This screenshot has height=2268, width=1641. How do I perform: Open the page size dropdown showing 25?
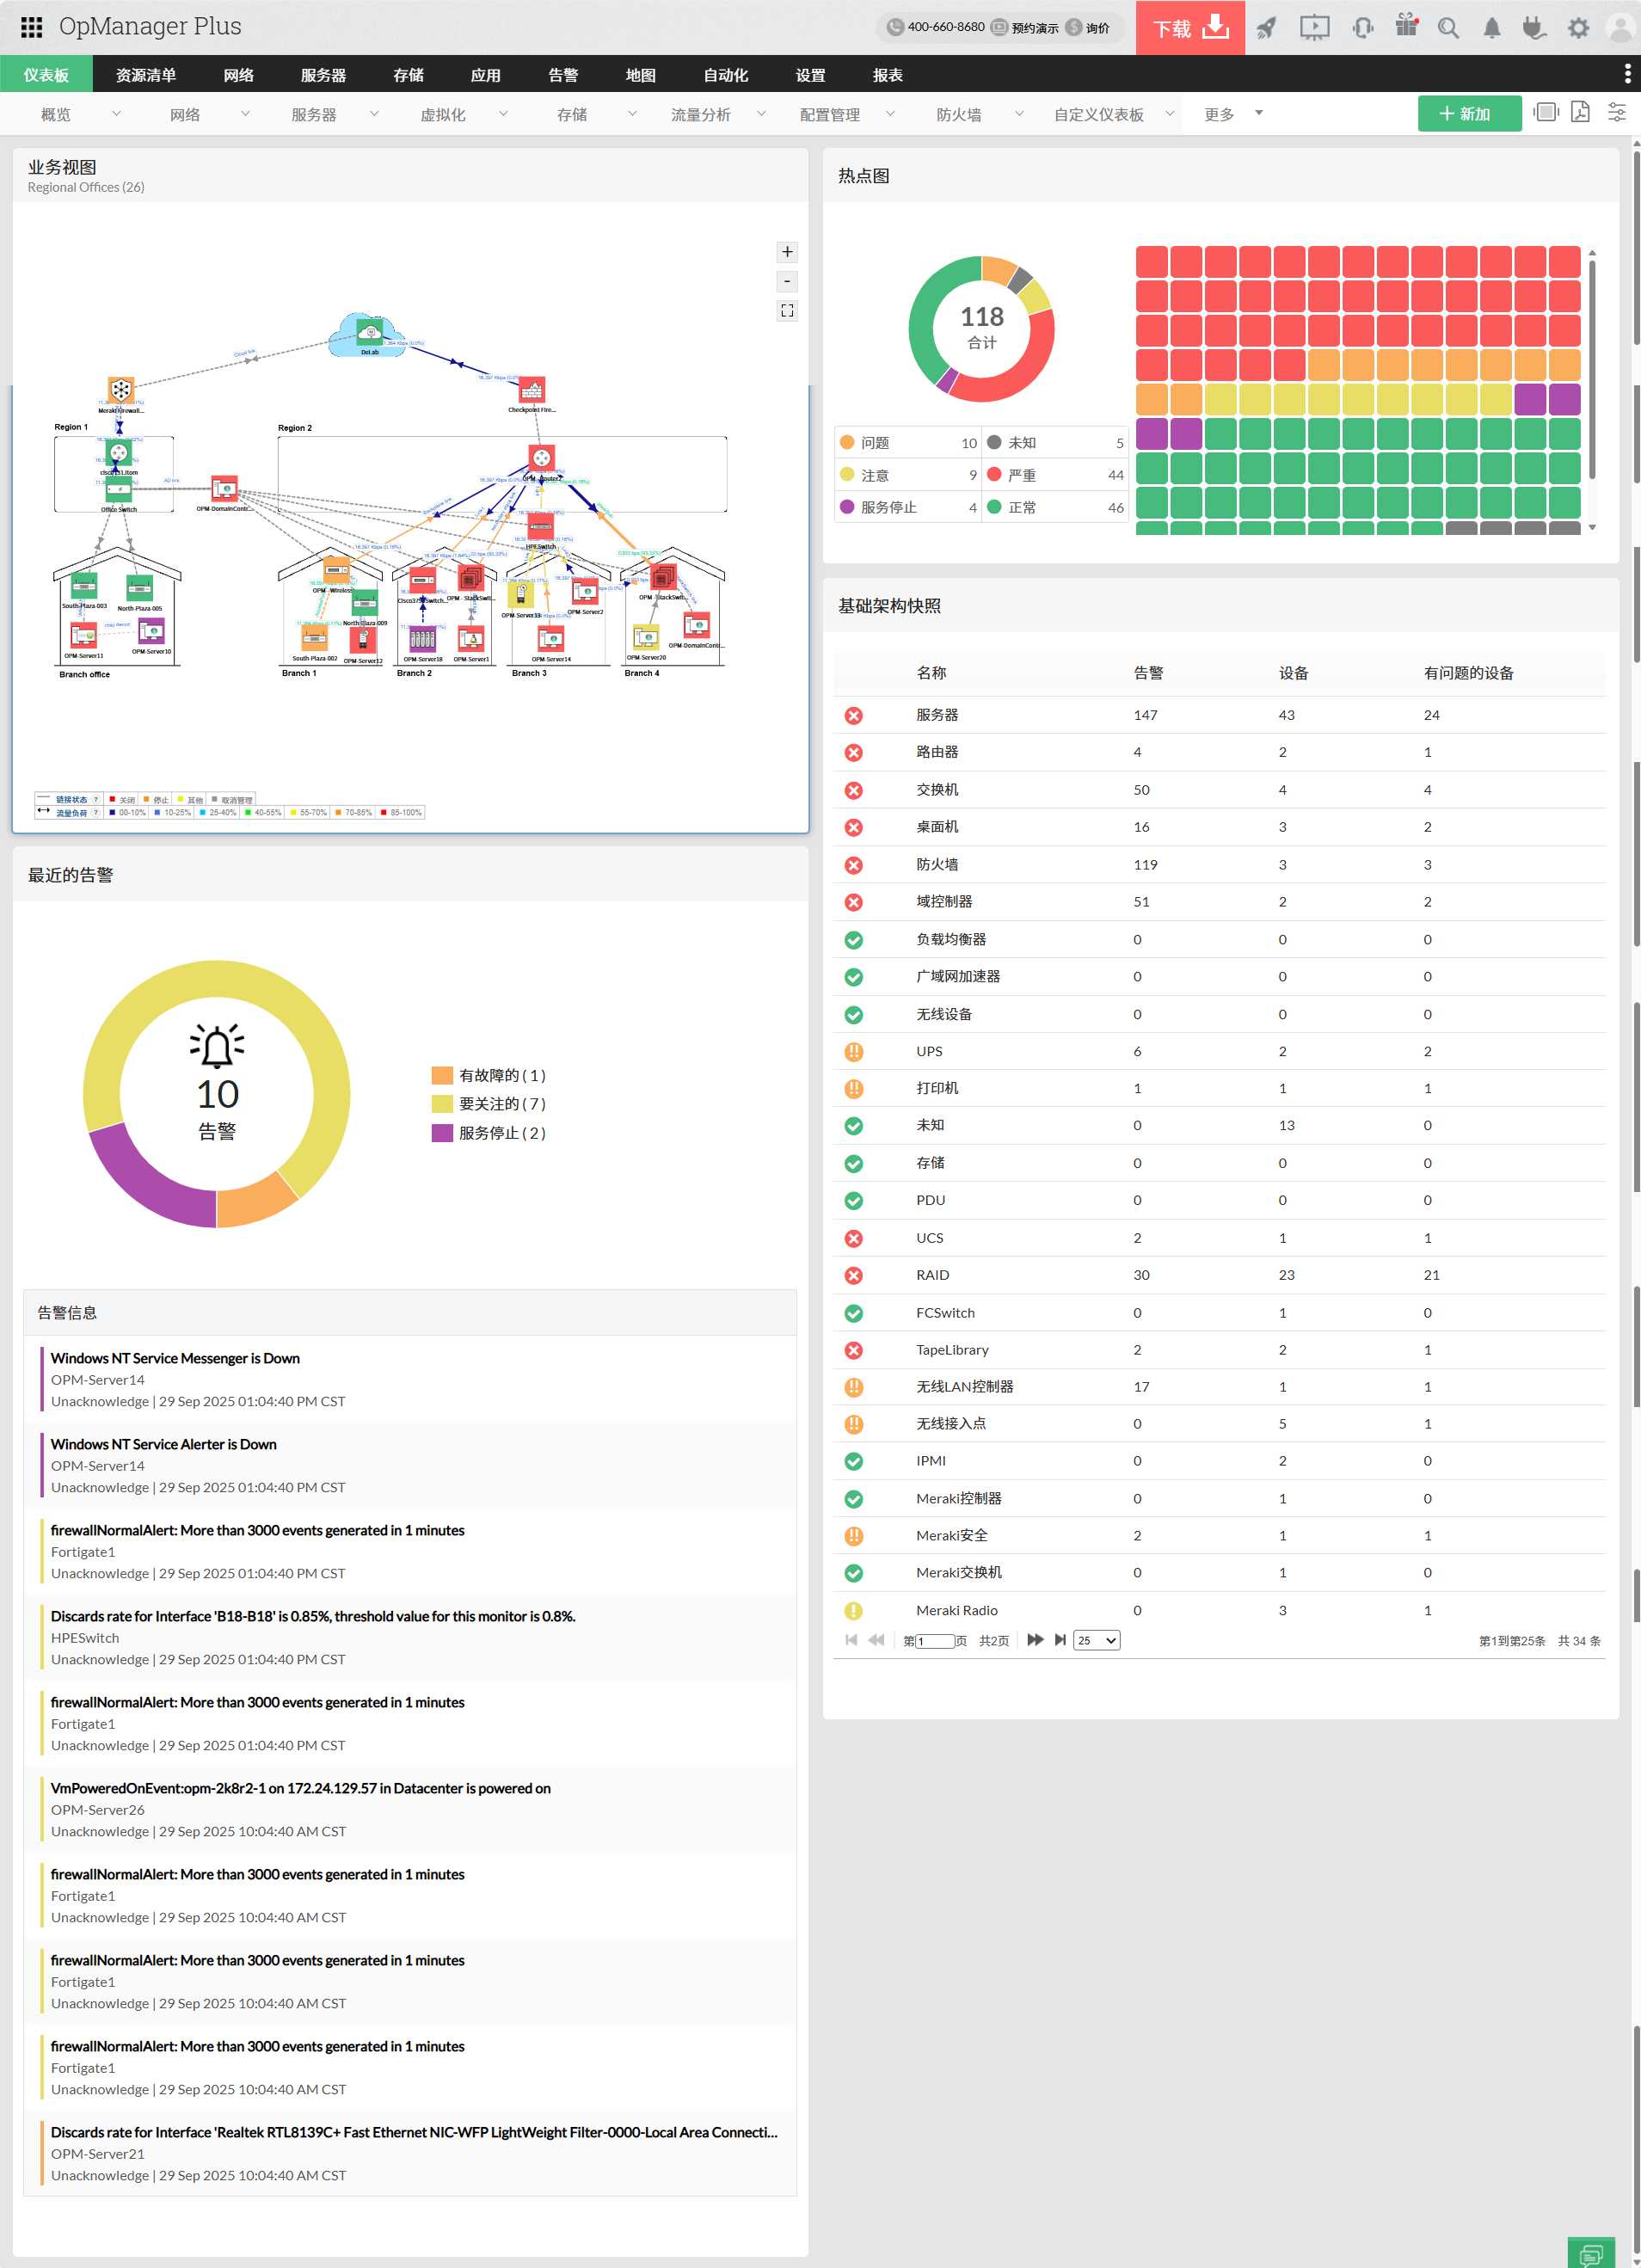point(1096,1640)
